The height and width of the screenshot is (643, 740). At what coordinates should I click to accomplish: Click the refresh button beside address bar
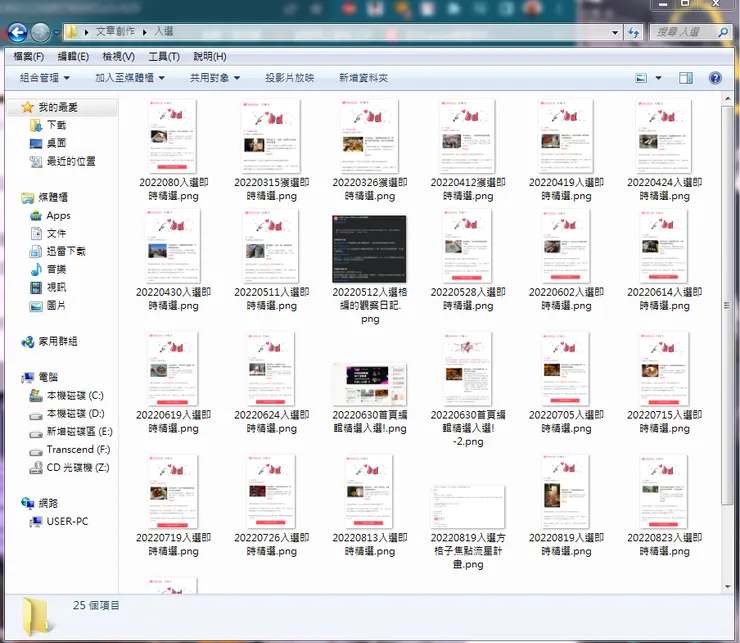pyautogui.click(x=633, y=32)
